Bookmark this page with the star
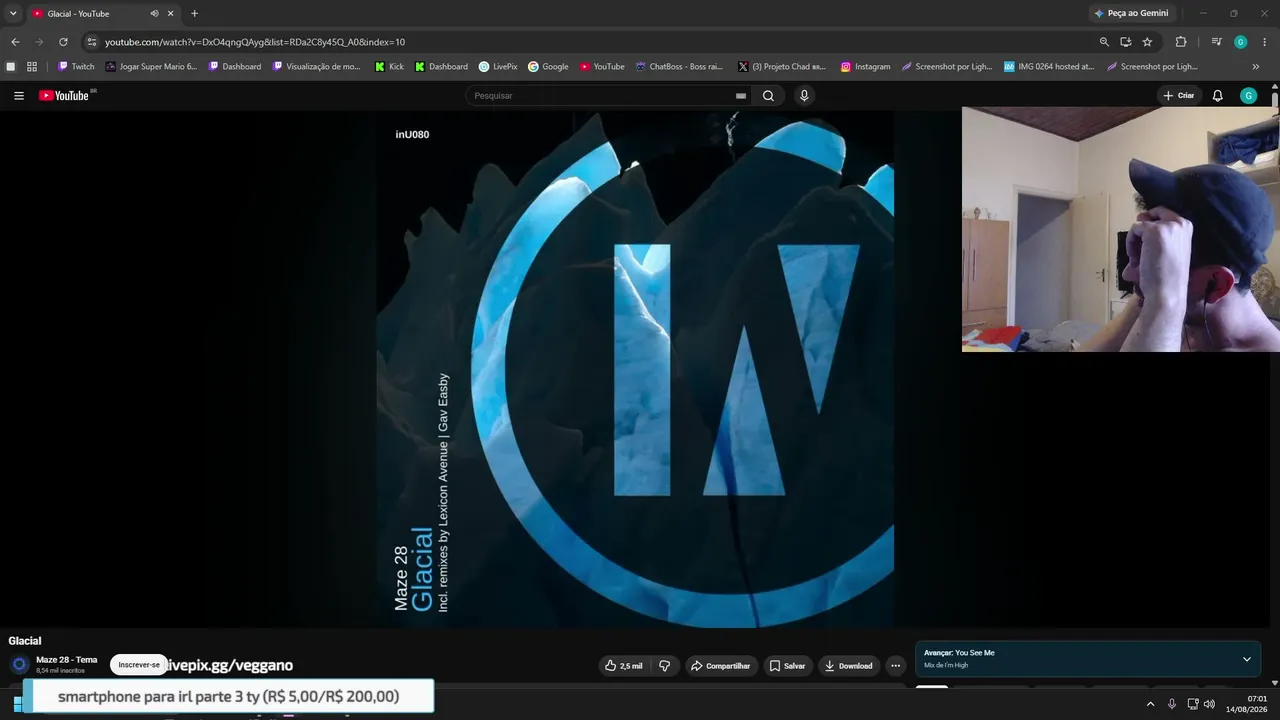 point(1147,42)
